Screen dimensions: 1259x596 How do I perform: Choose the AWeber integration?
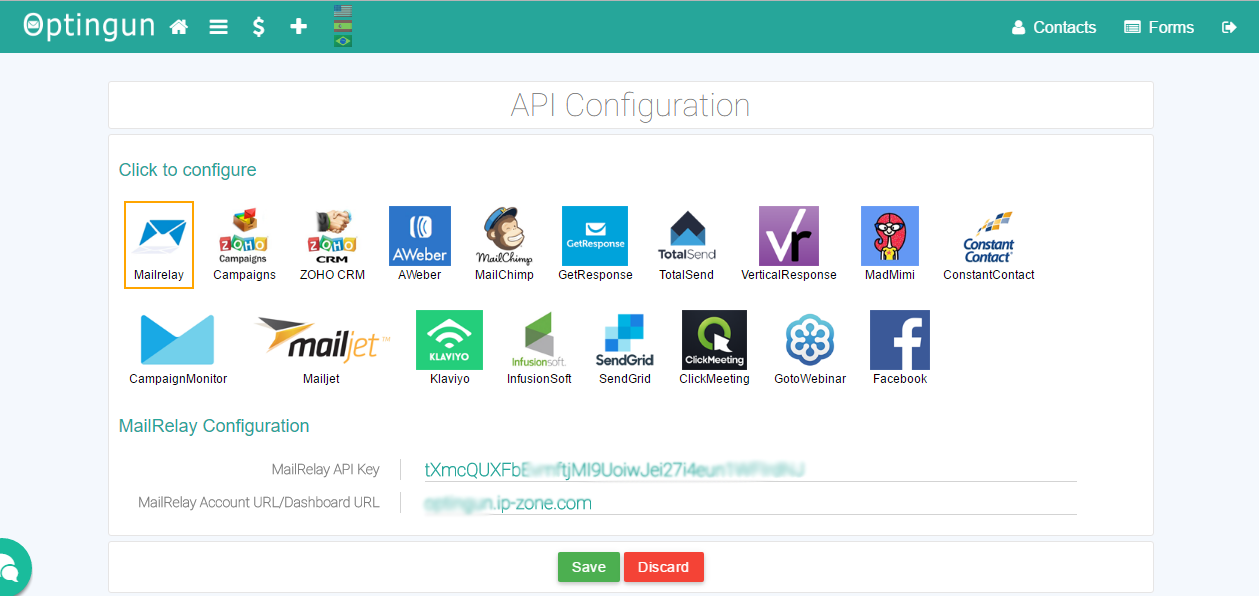pos(420,245)
